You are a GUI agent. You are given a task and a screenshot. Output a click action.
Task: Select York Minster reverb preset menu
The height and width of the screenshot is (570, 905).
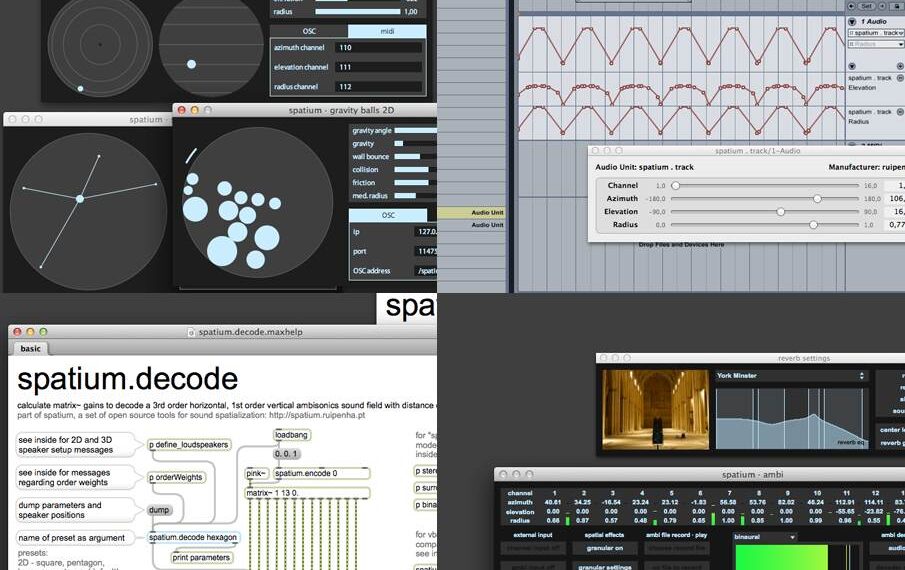[x=789, y=376]
